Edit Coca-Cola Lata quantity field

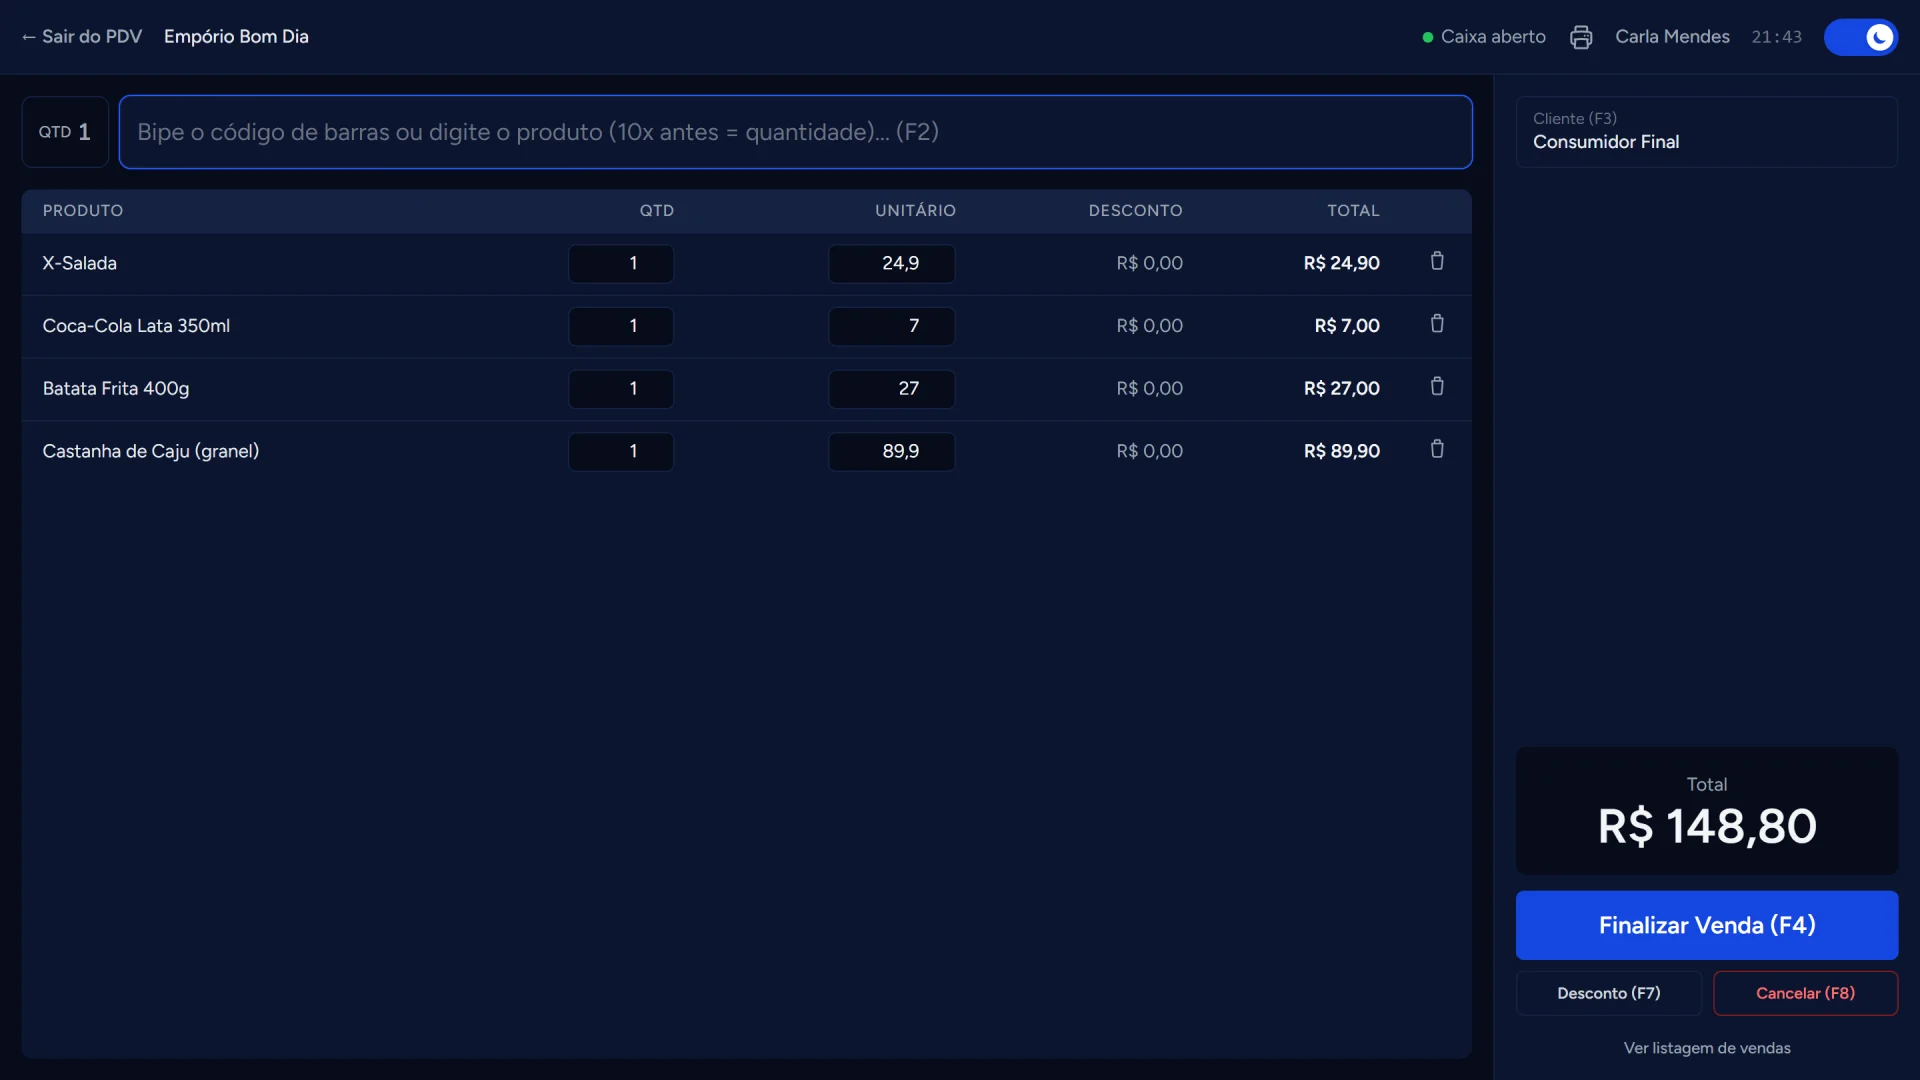pos(621,326)
